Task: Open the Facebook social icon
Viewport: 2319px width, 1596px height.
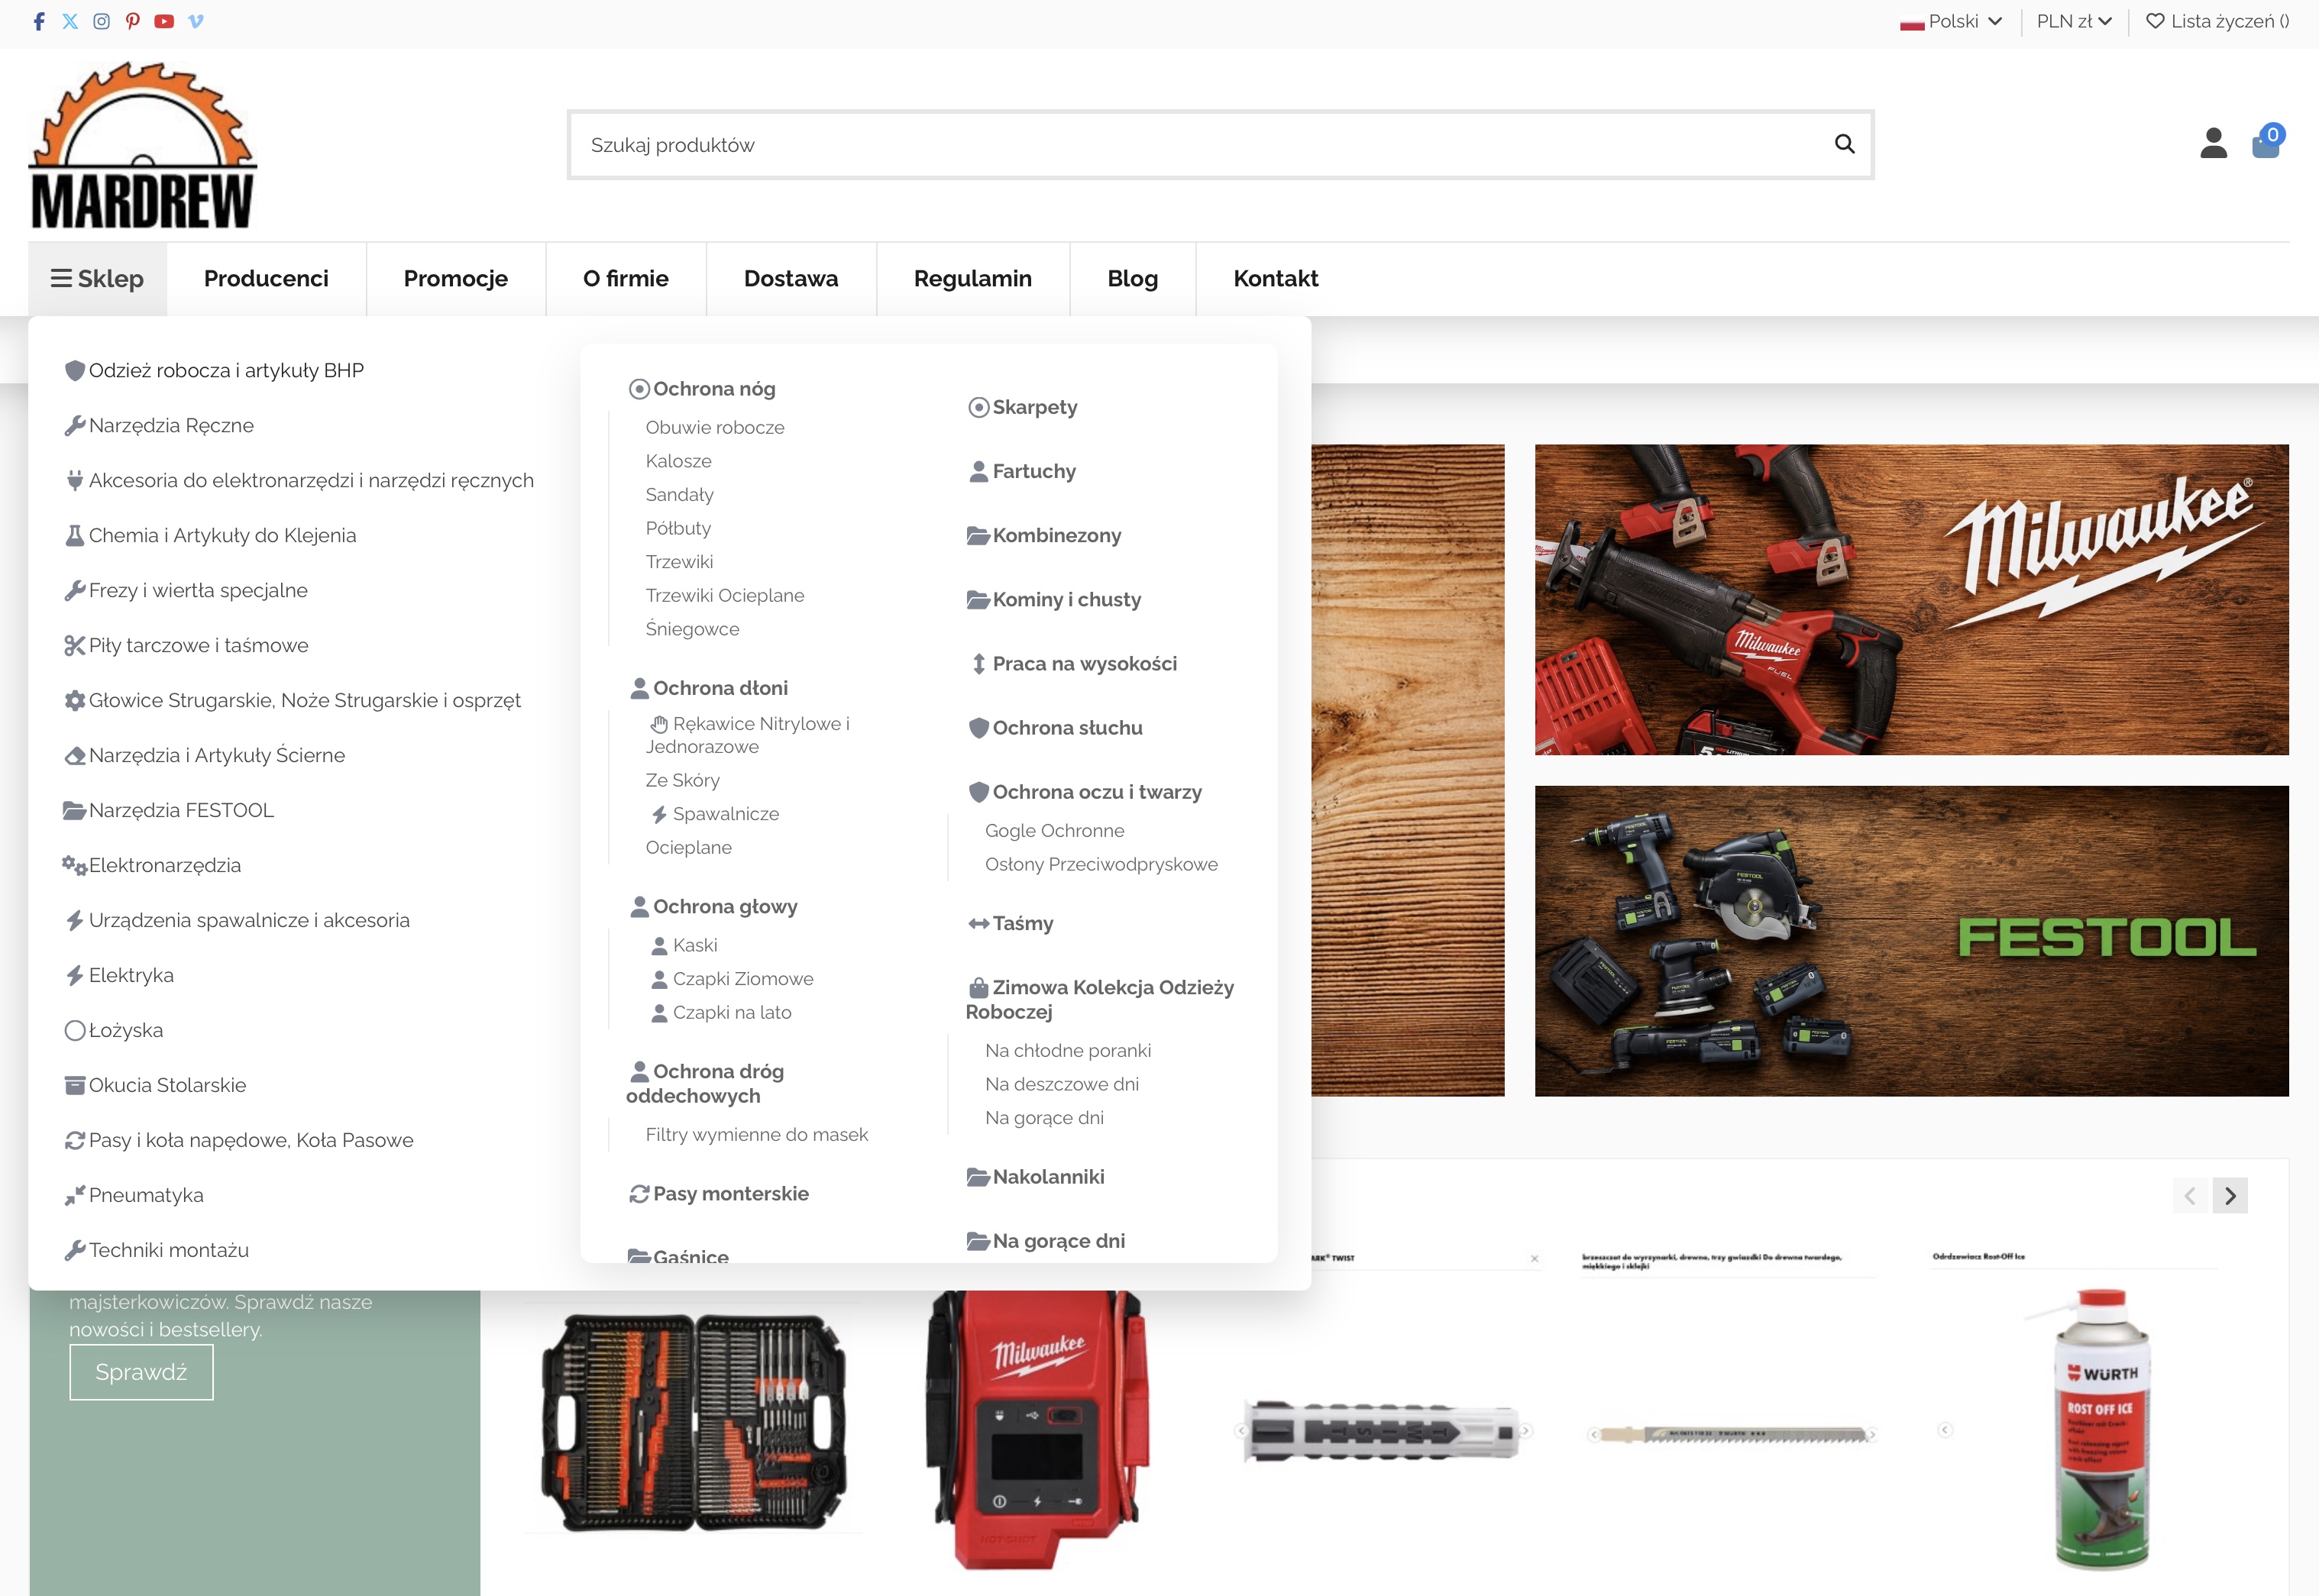Action: pos(39,21)
